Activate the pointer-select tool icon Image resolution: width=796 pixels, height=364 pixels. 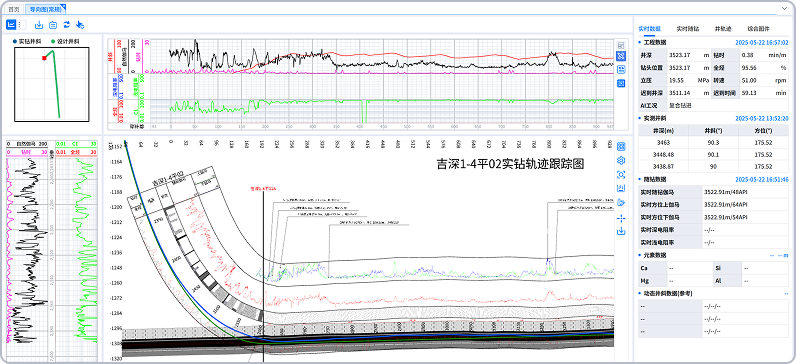[80, 25]
